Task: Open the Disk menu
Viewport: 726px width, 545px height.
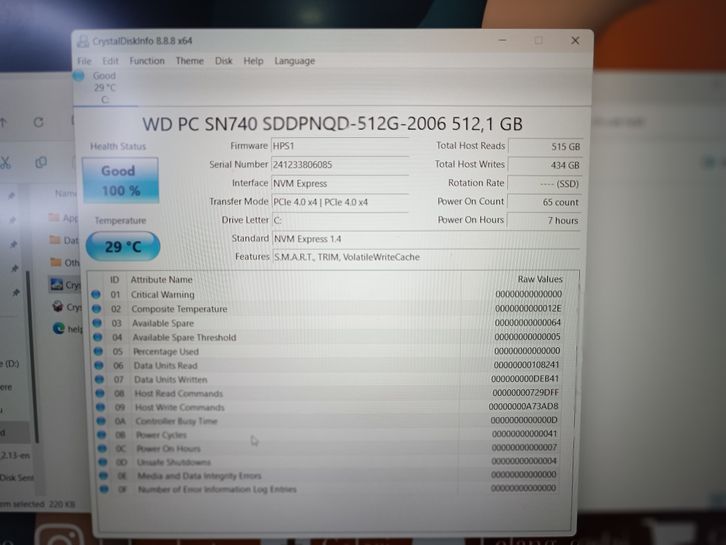Action: [223, 61]
